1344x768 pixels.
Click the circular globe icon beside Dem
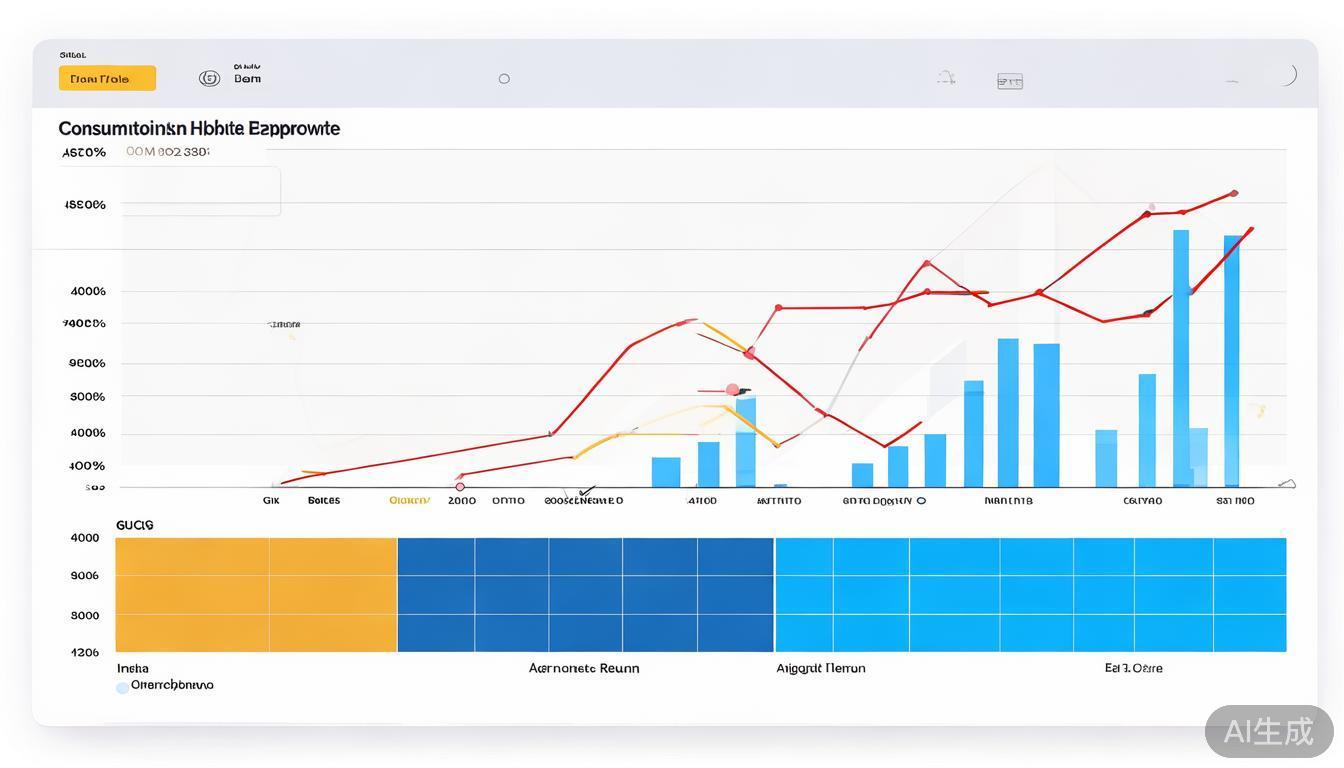[209, 78]
